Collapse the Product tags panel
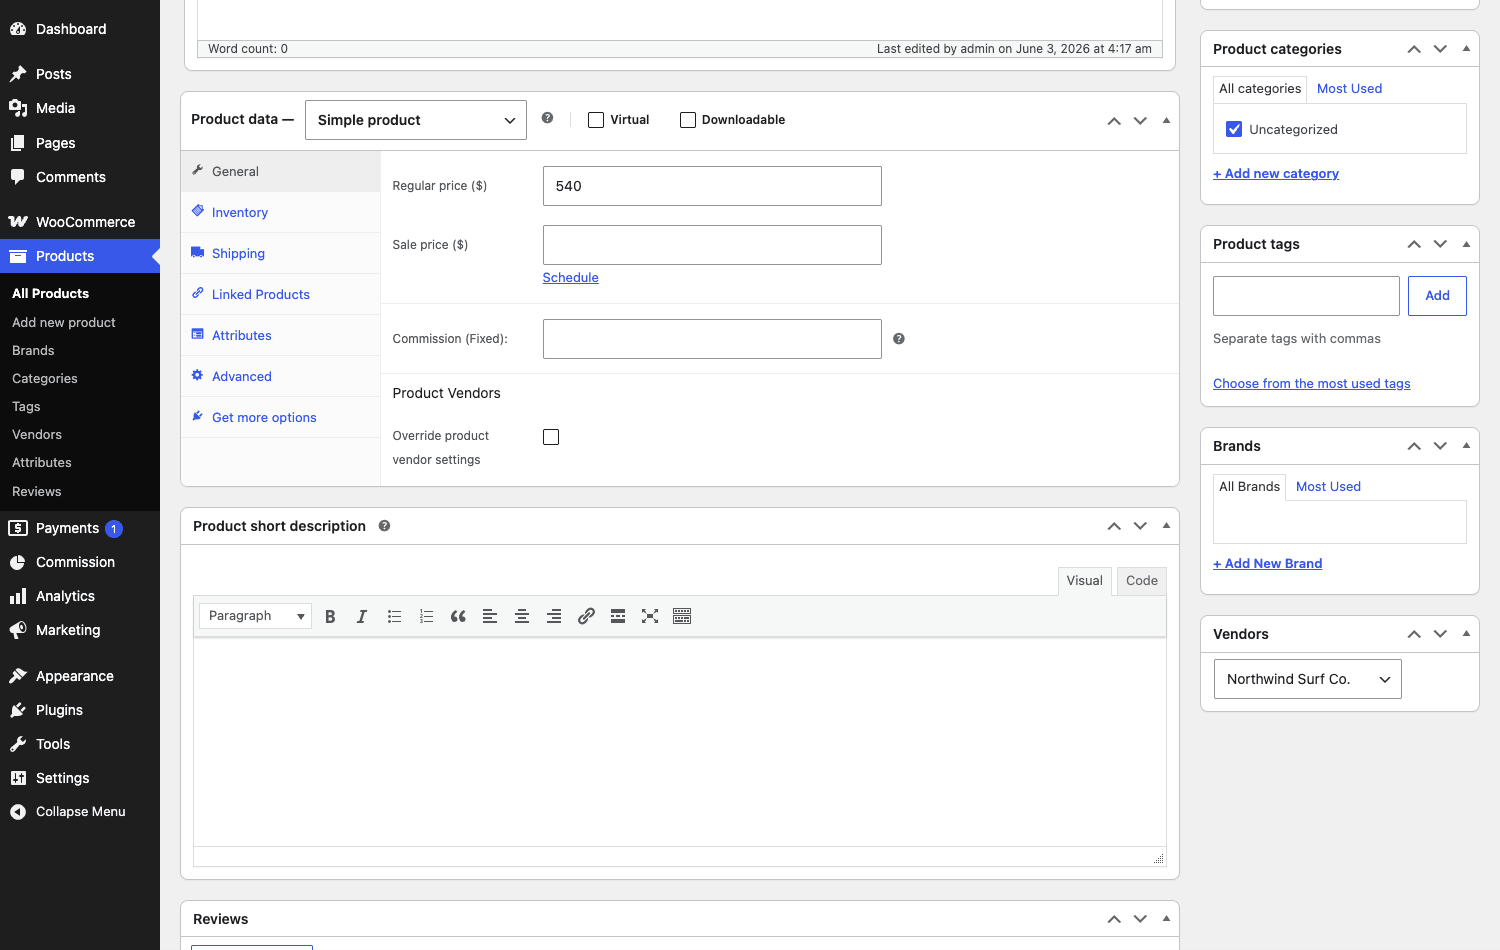 (1466, 244)
